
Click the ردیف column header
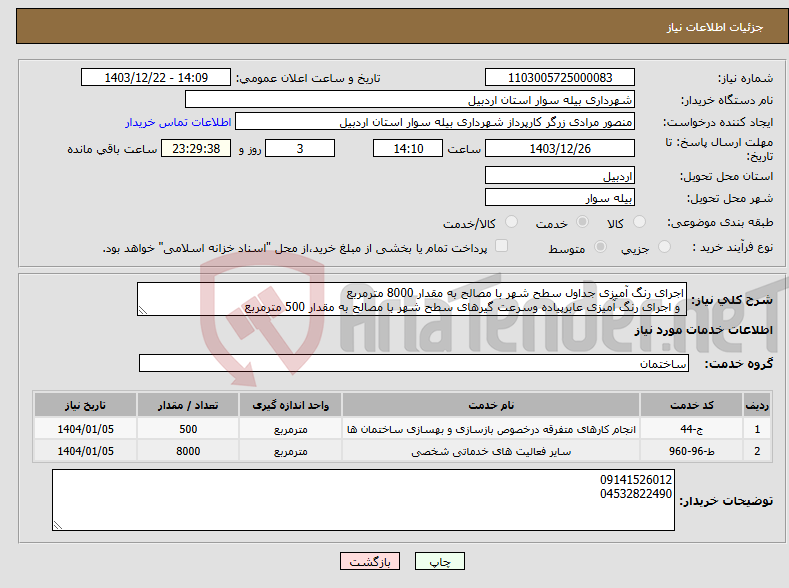point(757,405)
